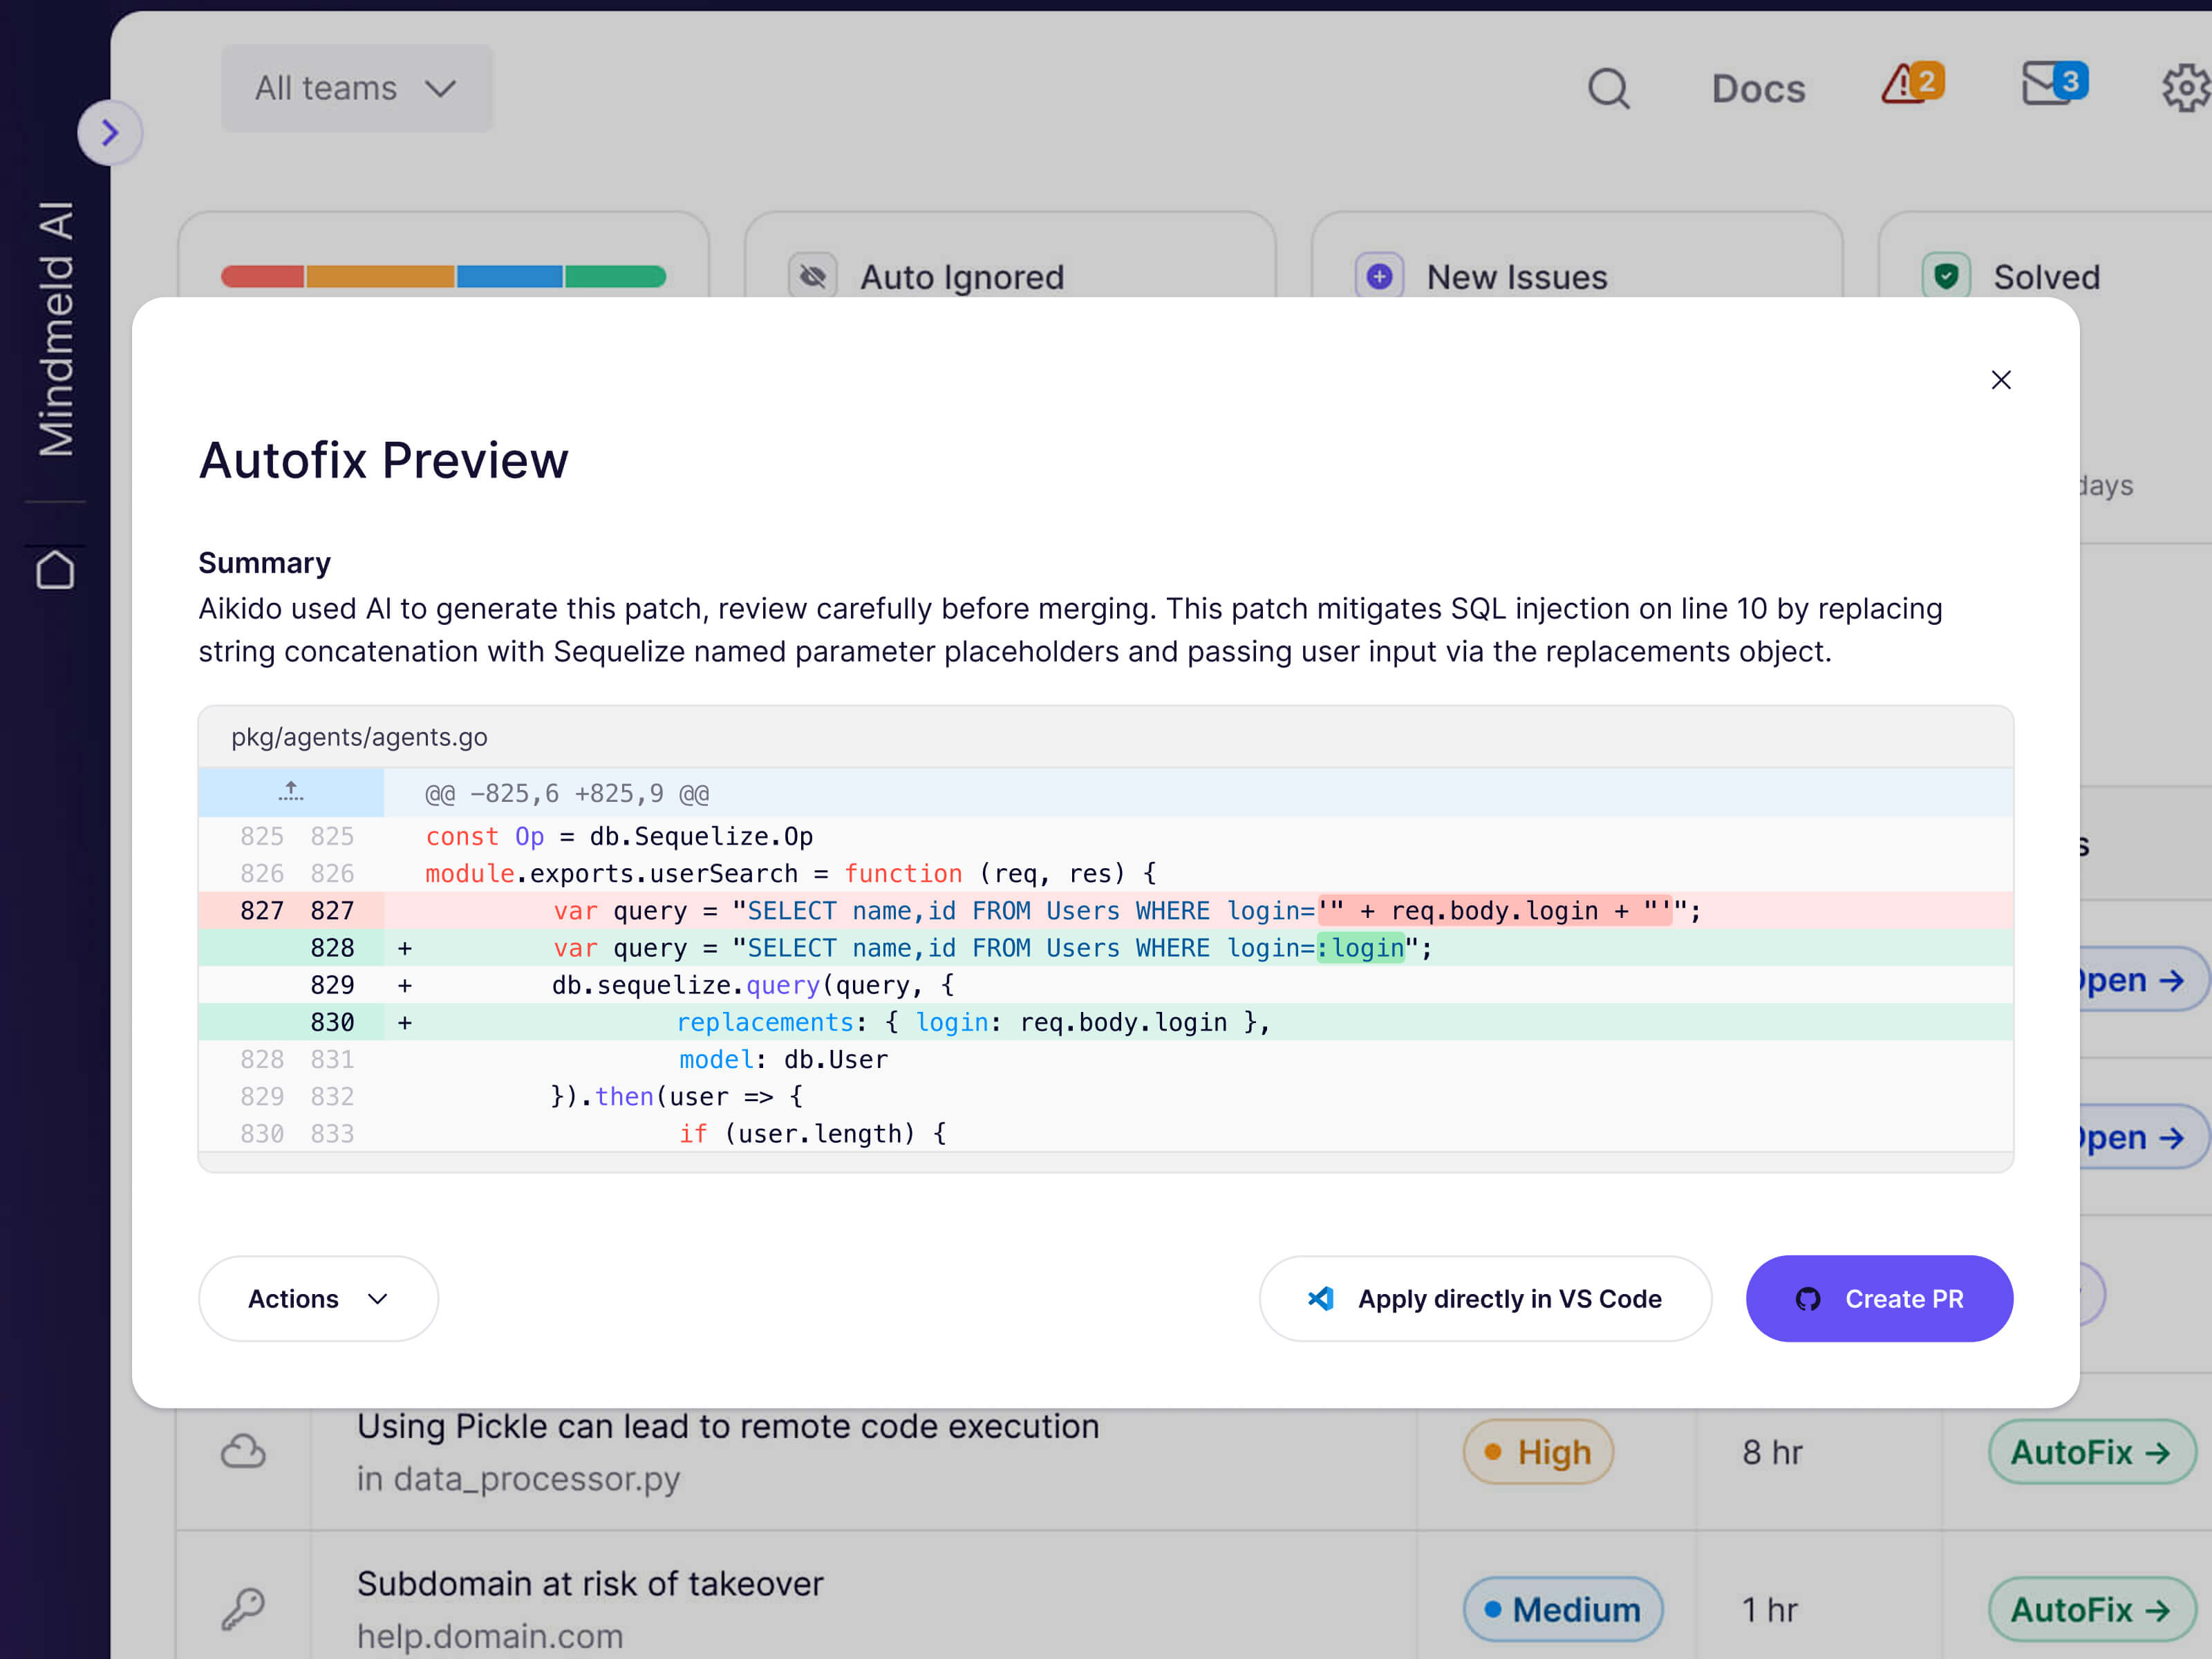Open the All teams dropdown

[x=357, y=88]
